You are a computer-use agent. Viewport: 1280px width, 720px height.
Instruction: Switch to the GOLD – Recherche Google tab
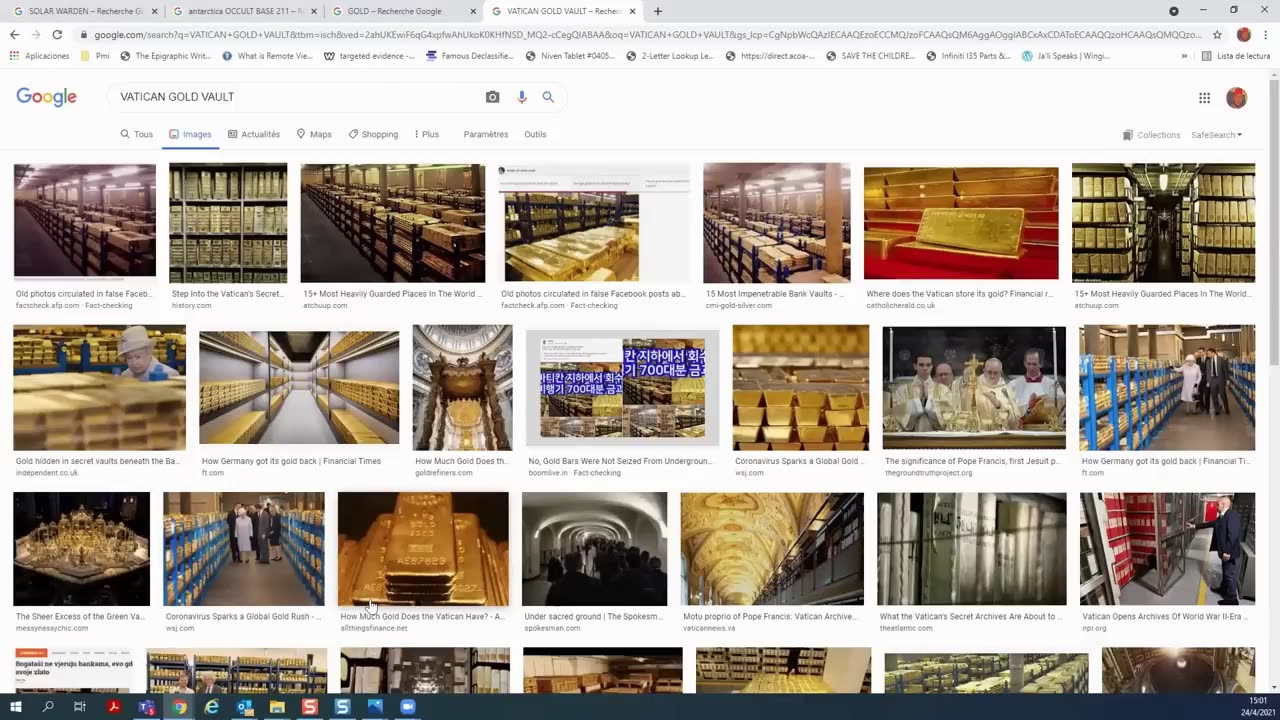pyautogui.click(x=404, y=11)
